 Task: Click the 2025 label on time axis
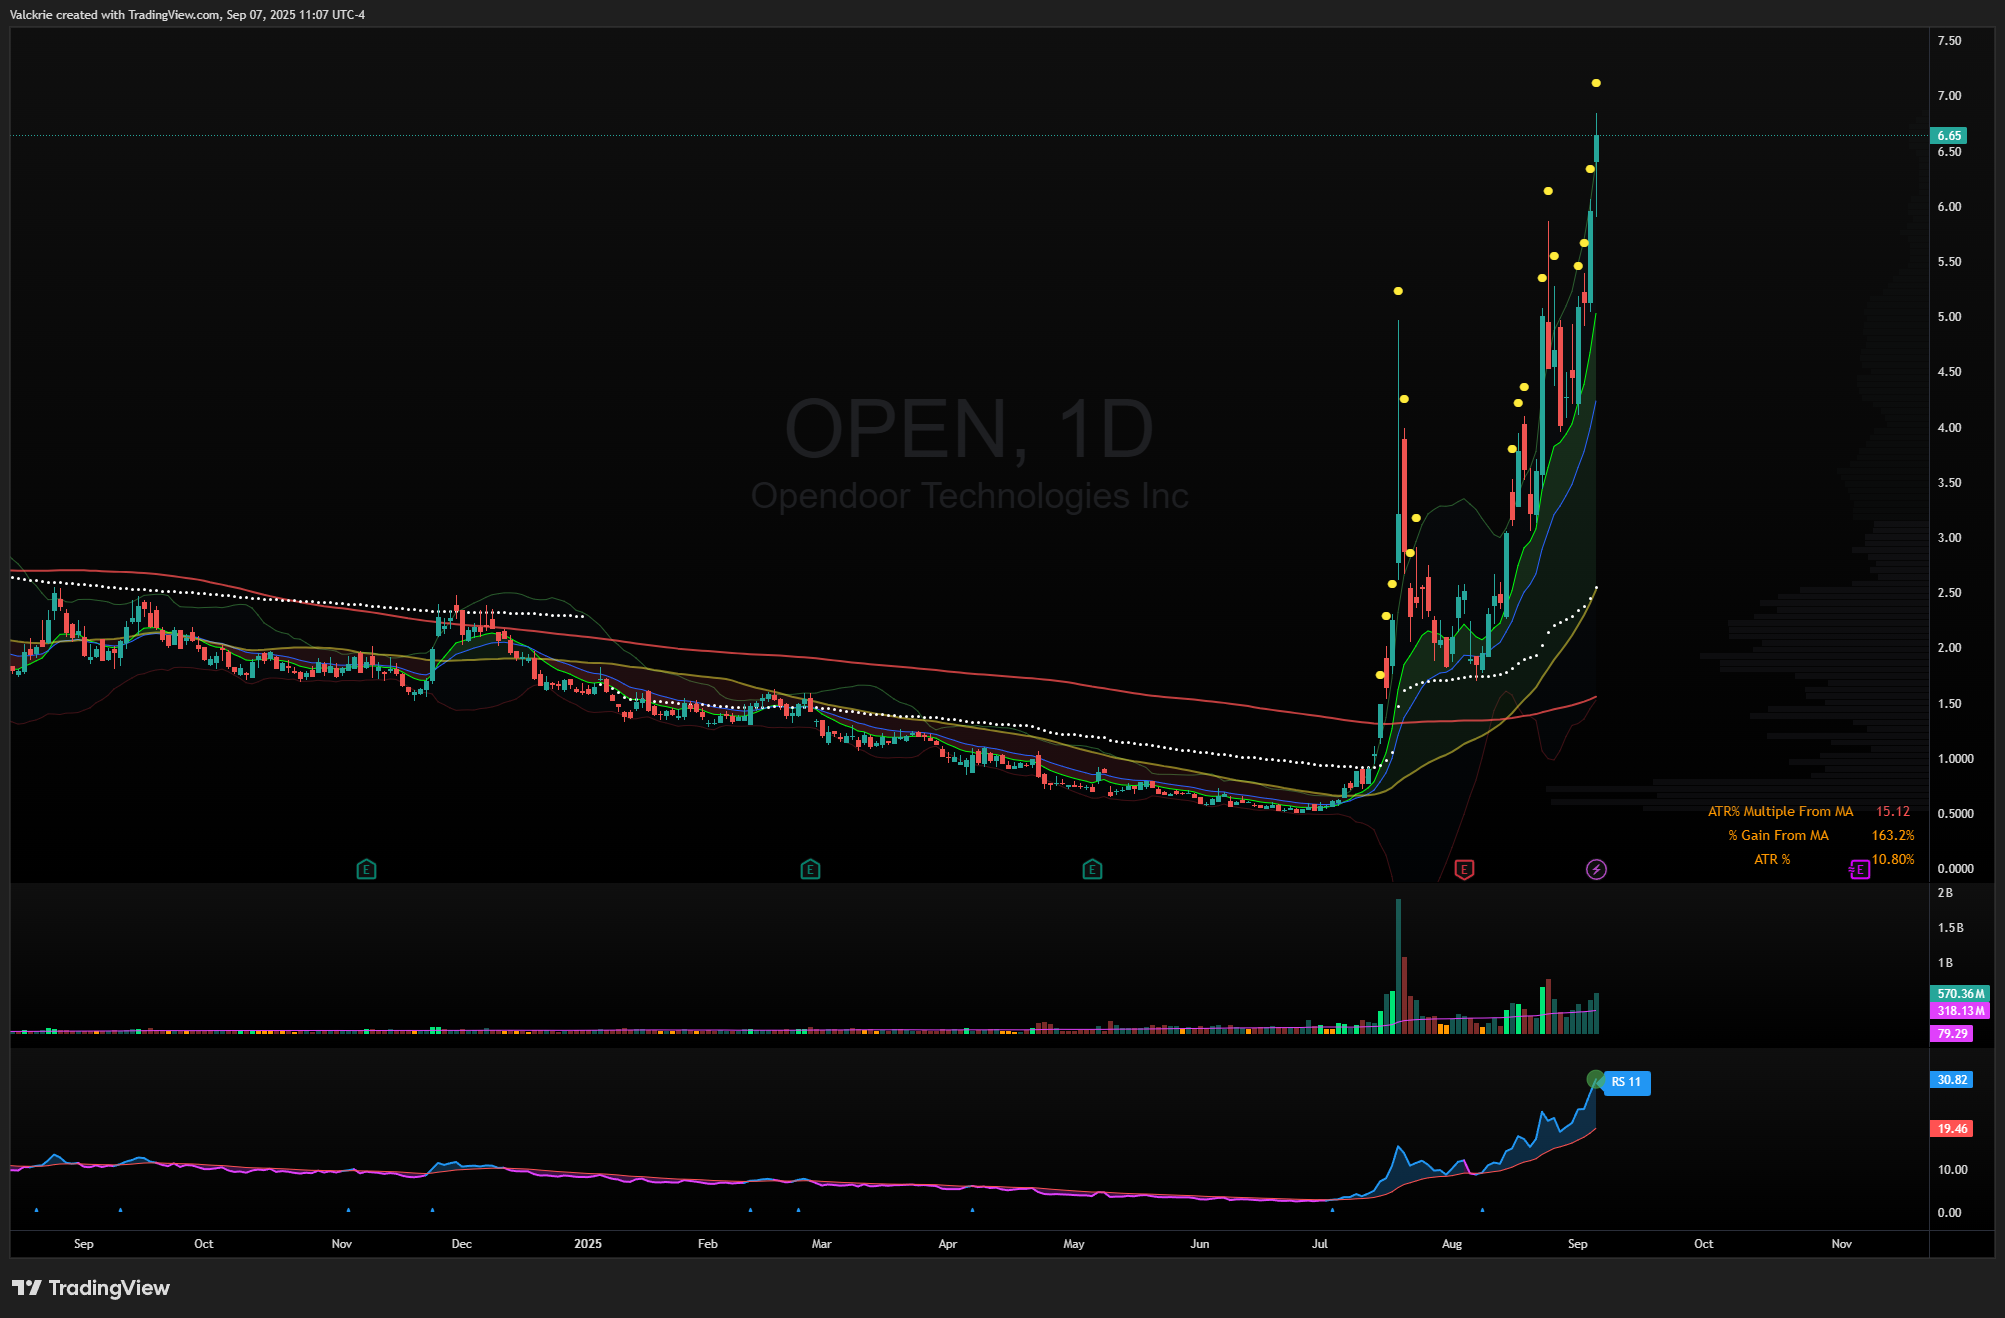point(588,1244)
